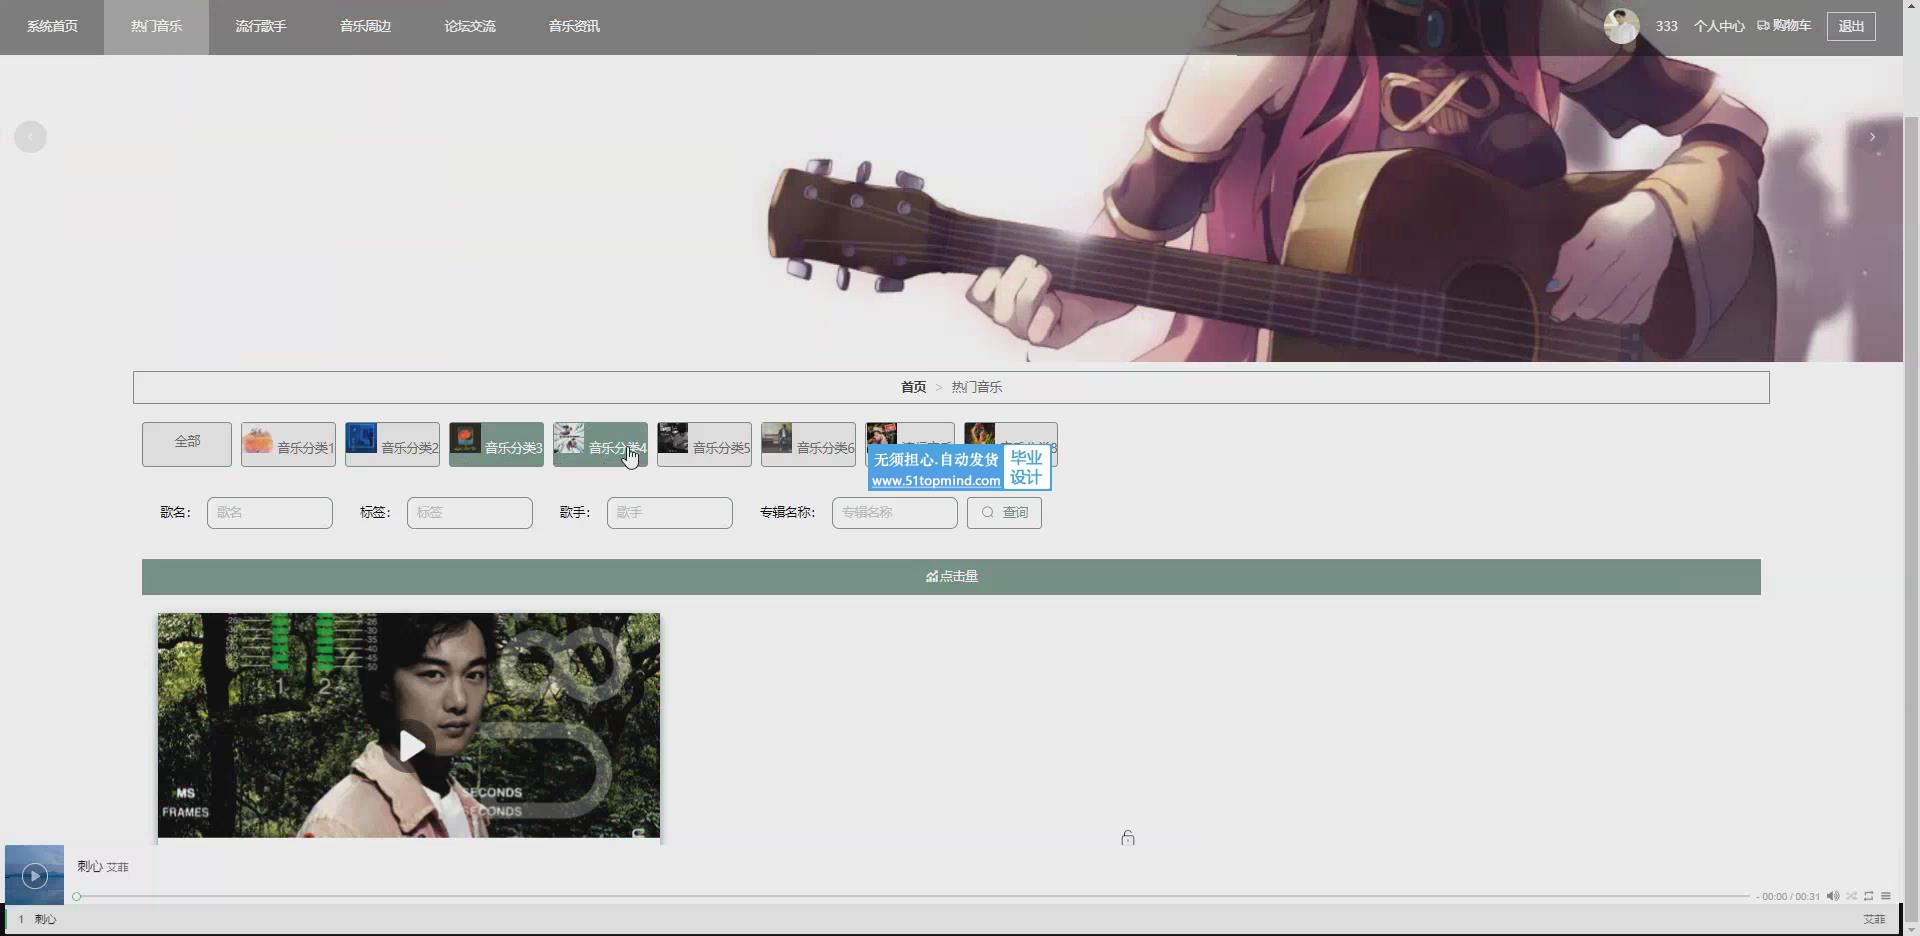This screenshot has height=936, width=1920.
Task: Select the 全部 category filter
Action: (x=187, y=444)
